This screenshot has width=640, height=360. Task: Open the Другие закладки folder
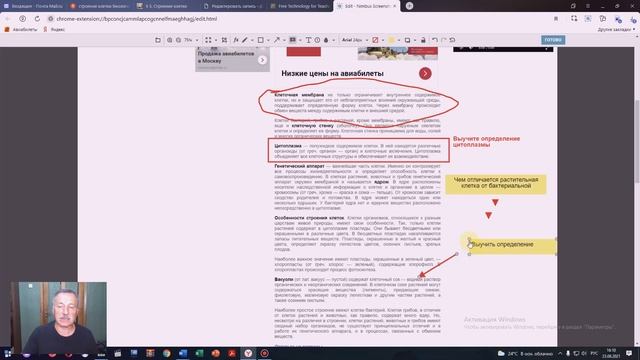click(x=616, y=29)
